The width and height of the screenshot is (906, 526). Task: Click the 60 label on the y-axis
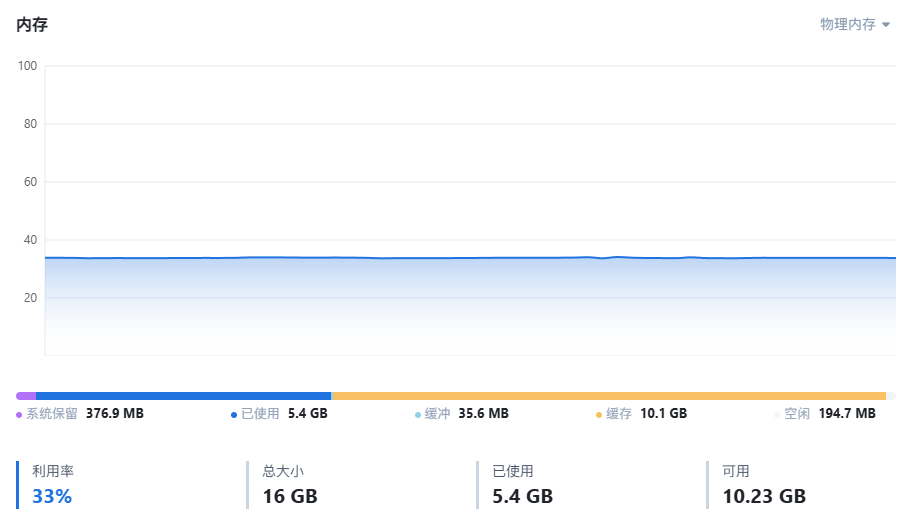pos(30,182)
